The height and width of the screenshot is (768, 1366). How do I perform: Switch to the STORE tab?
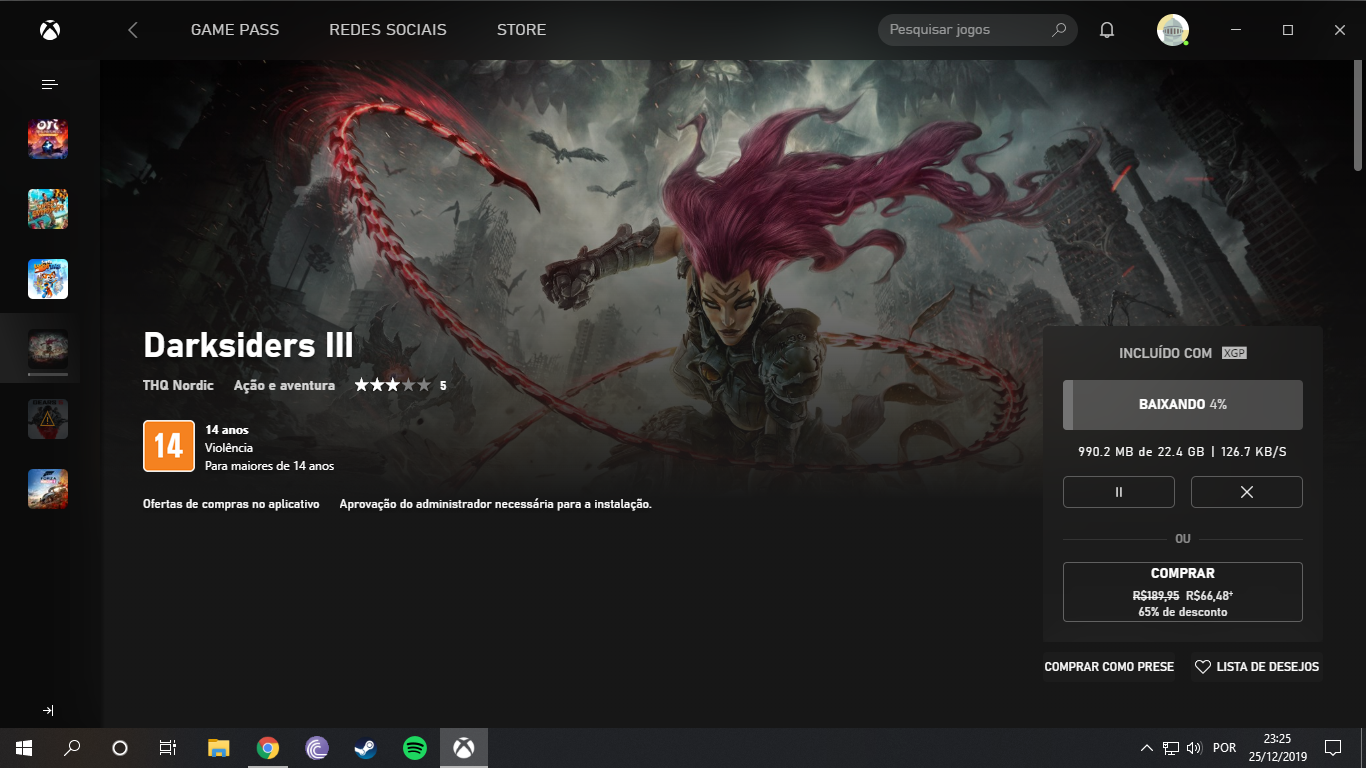click(x=521, y=30)
